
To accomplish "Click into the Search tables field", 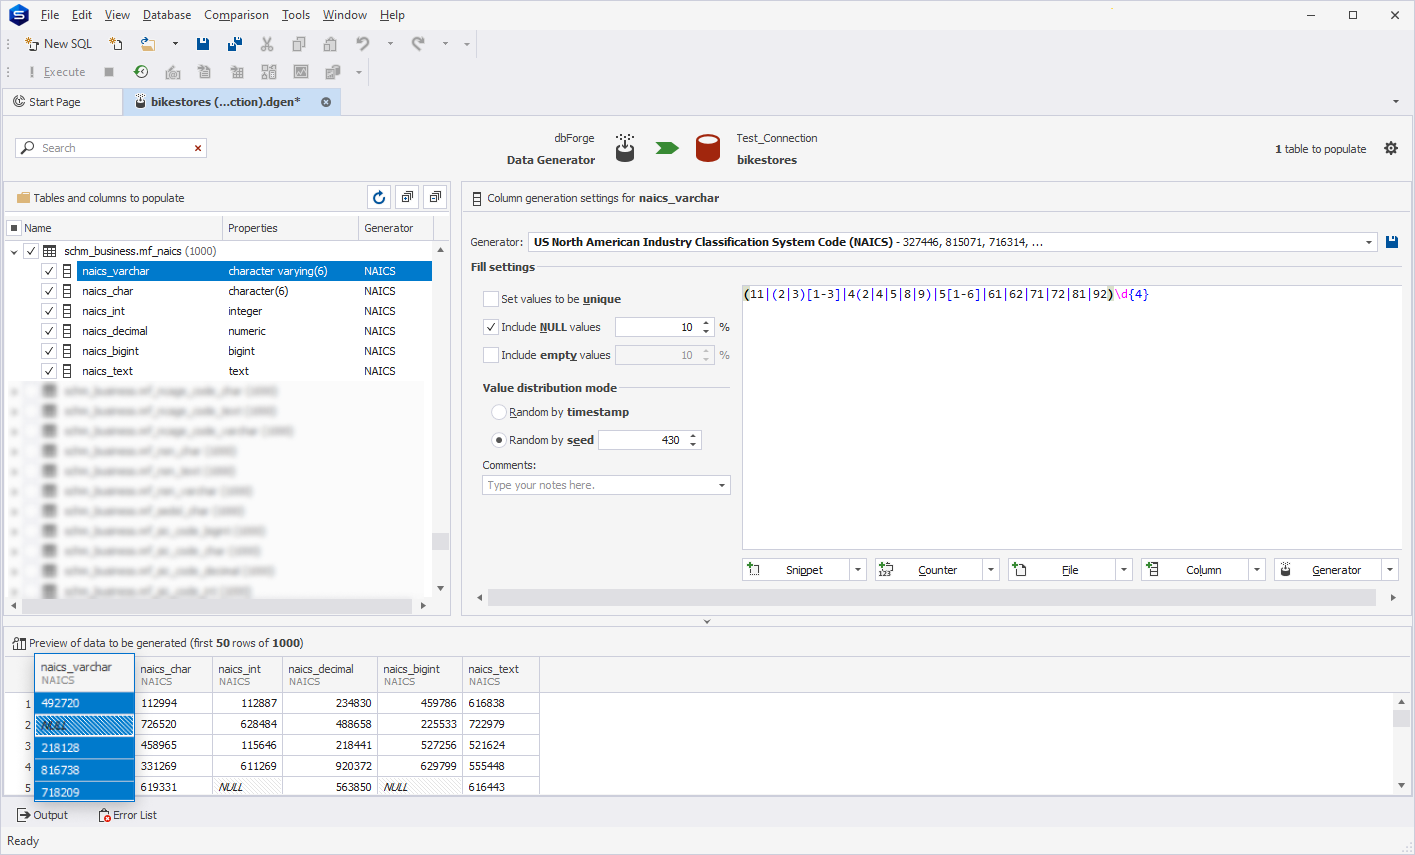I will click(113, 148).
